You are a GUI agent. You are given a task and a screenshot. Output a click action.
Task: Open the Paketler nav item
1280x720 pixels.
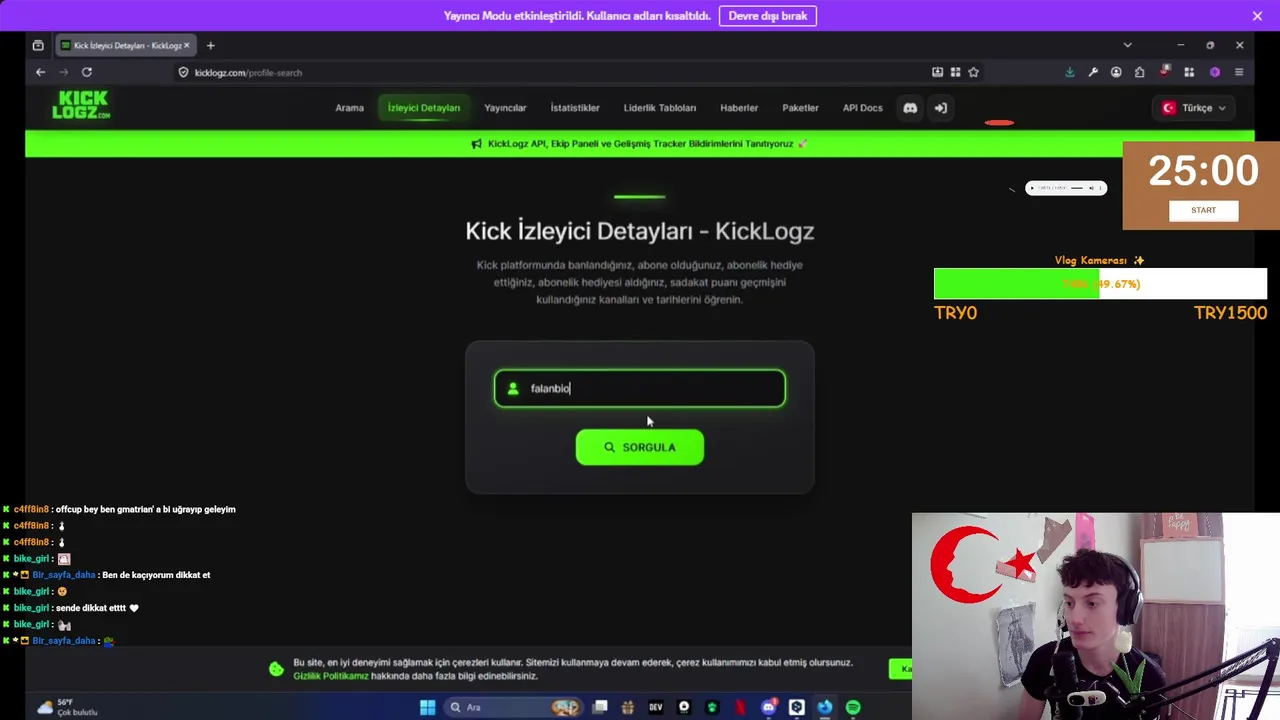(800, 108)
